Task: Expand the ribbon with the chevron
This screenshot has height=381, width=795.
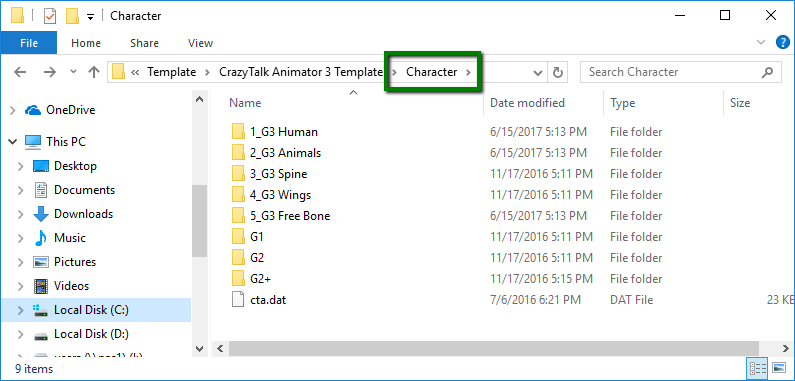Action: (761, 43)
